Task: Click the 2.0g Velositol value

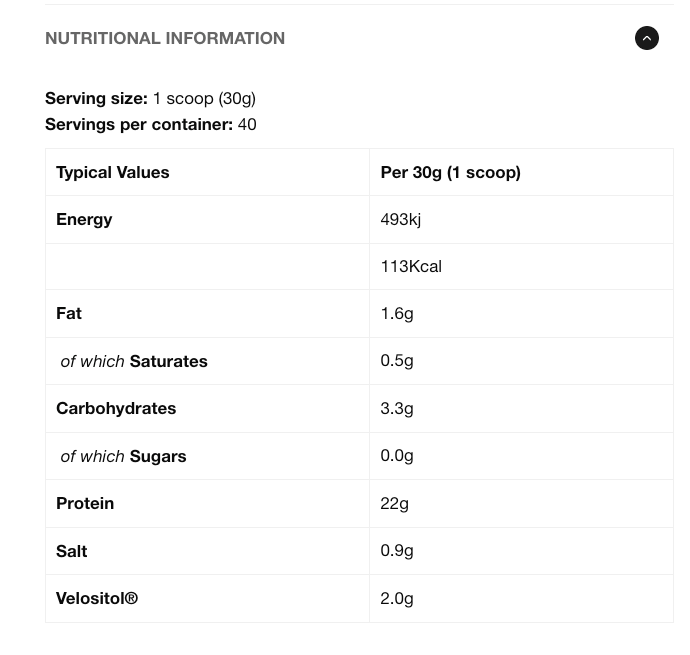Action: pos(397,598)
